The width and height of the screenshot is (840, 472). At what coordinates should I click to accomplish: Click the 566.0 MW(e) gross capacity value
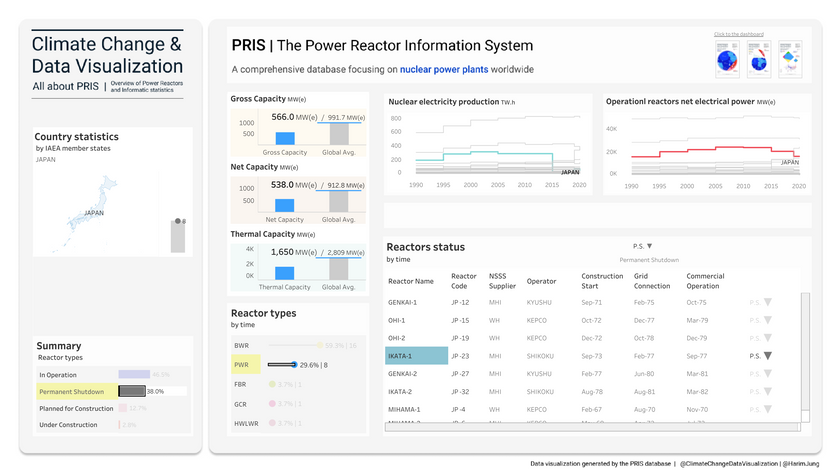pyautogui.click(x=294, y=117)
